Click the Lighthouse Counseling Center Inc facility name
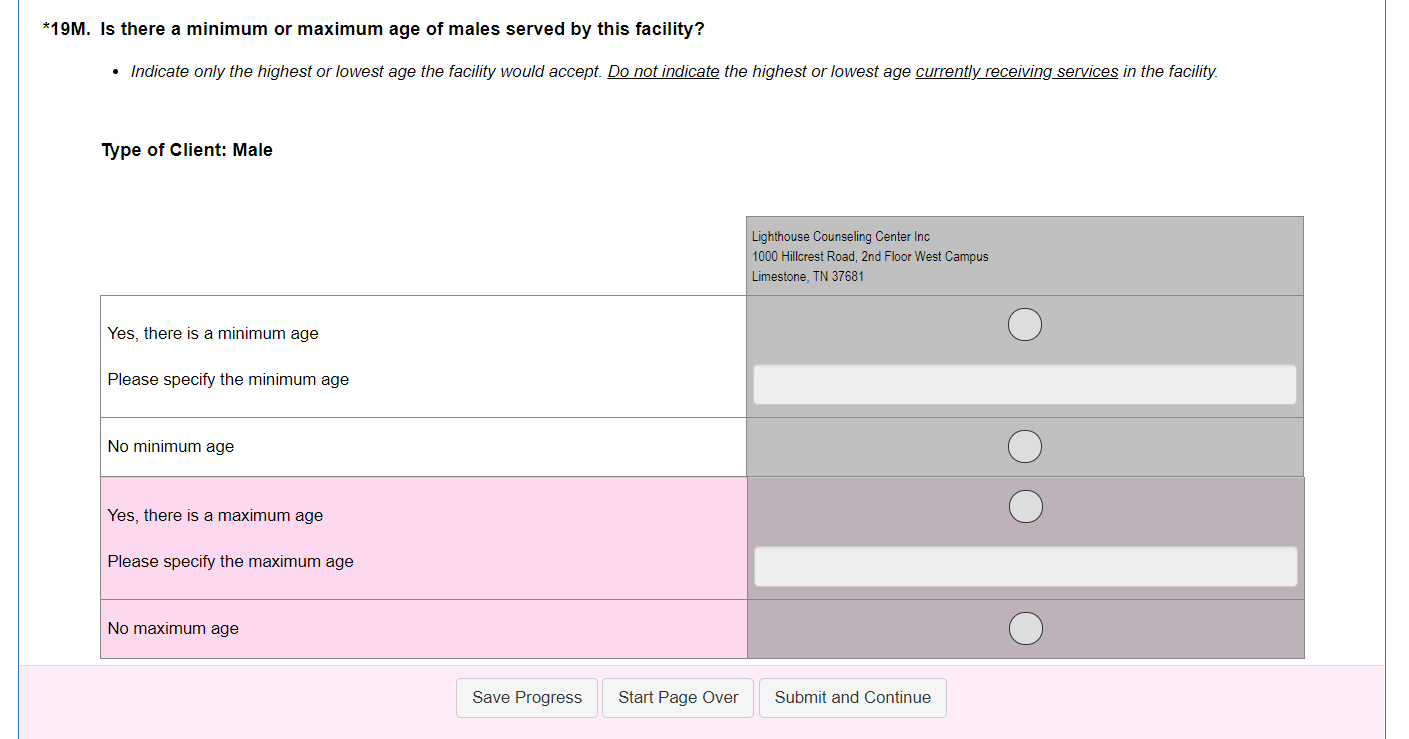The image size is (1409, 739). [x=840, y=237]
